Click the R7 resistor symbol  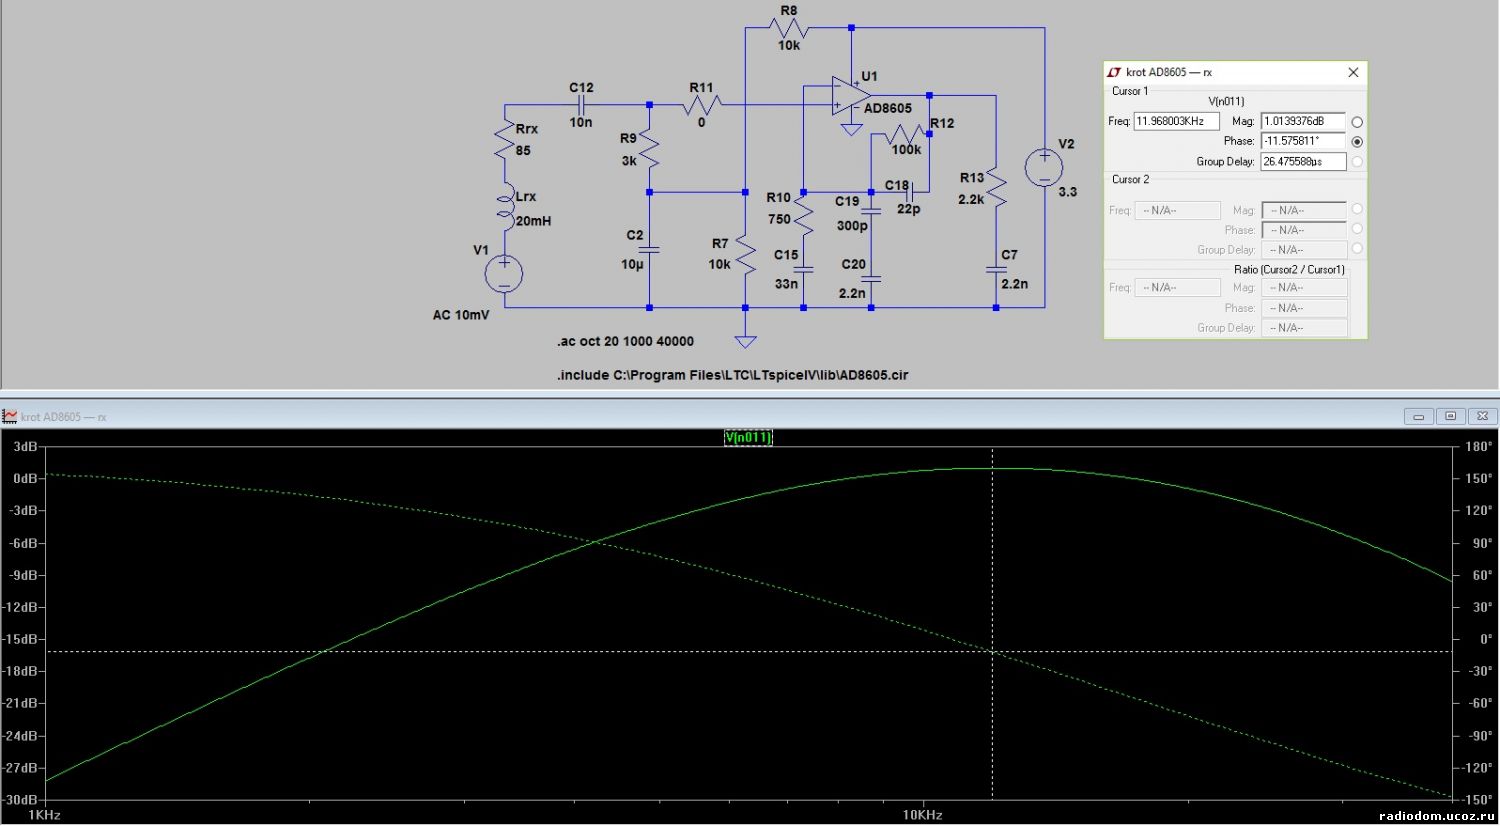click(x=745, y=254)
